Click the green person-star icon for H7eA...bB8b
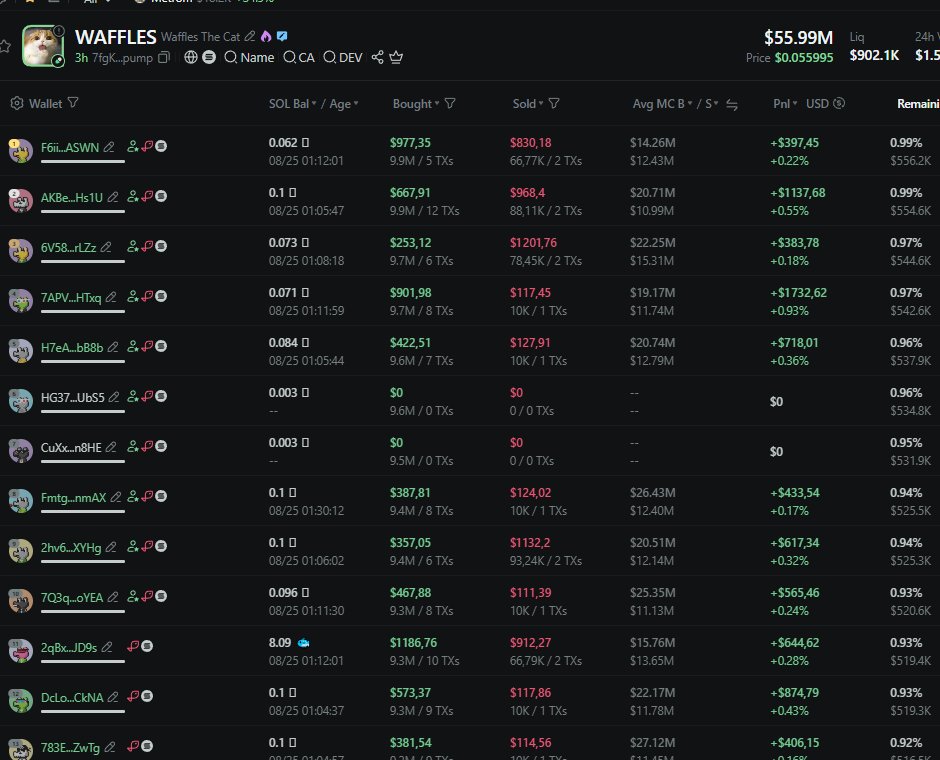The image size is (940, 760). pyautogui.click(x=132, y=346)
